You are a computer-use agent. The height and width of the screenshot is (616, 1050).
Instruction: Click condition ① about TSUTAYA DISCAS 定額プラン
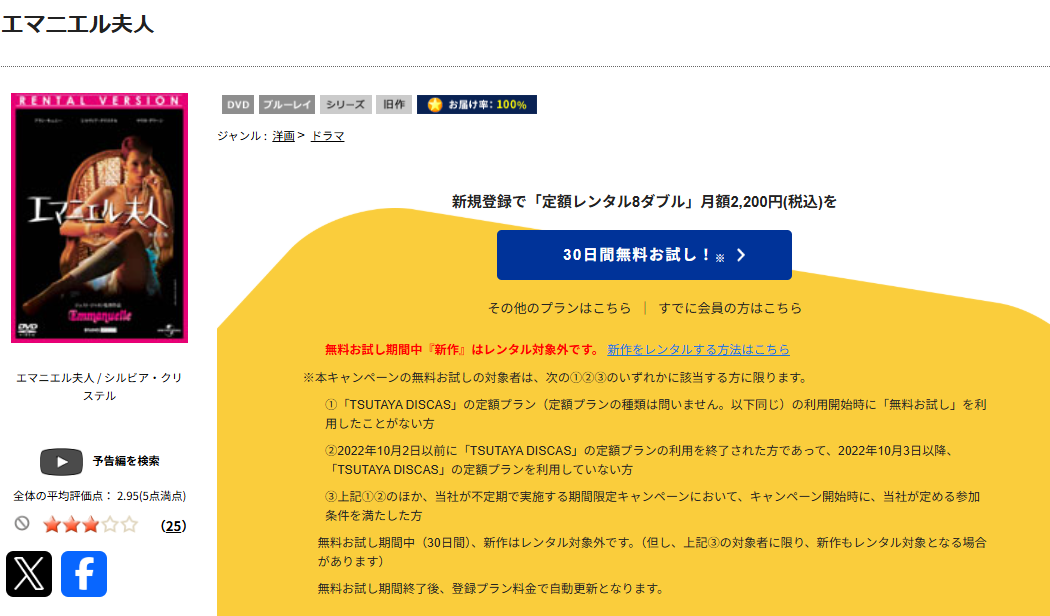(656, 414)
